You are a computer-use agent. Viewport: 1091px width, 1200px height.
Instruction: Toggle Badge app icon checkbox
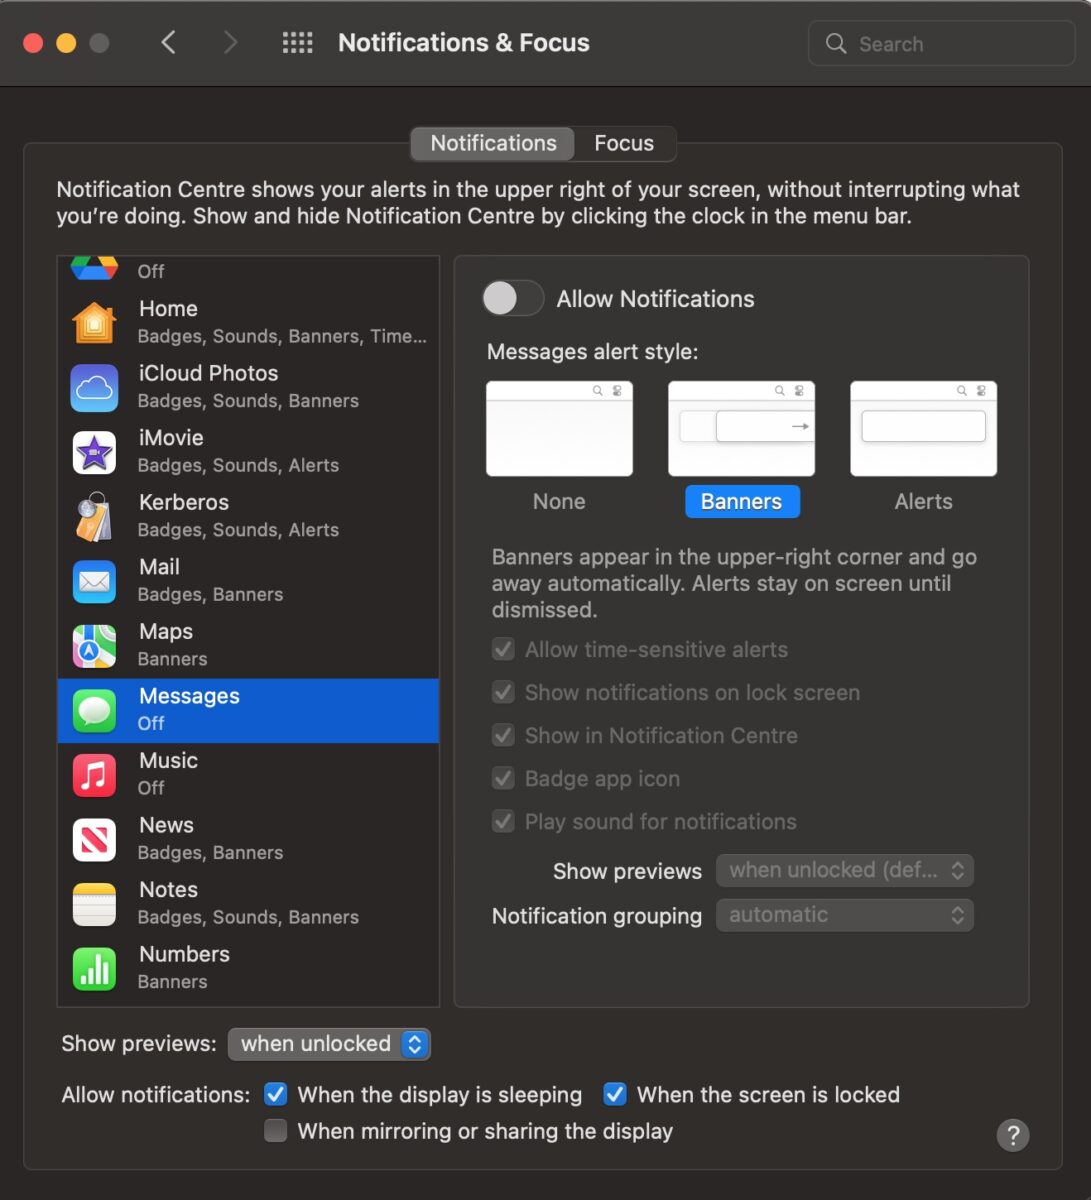[503, 778]
